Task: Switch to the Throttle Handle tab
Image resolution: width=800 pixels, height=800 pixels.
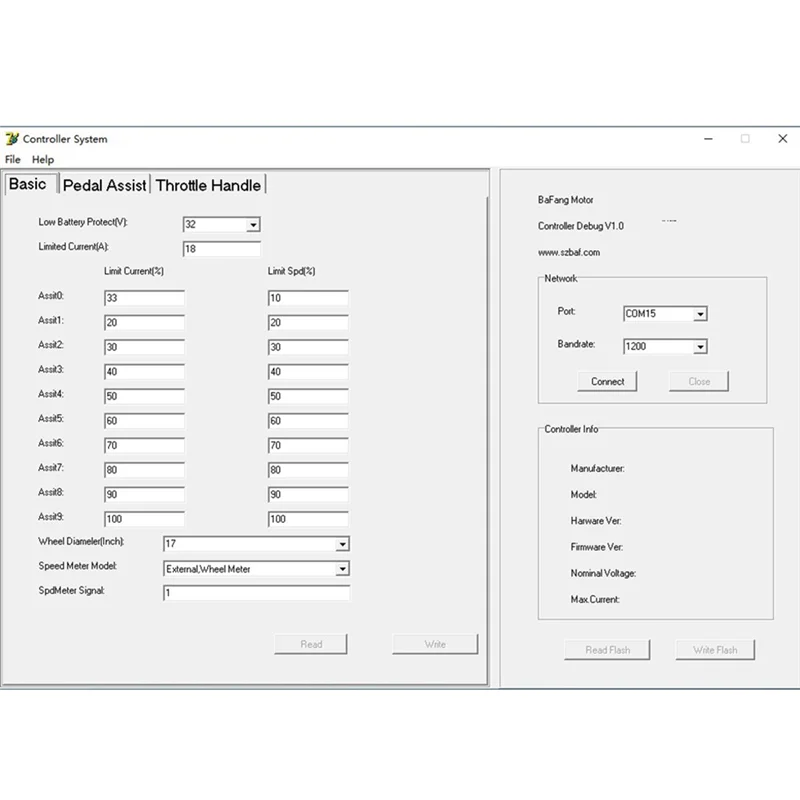Action: [x=208, y=185]
